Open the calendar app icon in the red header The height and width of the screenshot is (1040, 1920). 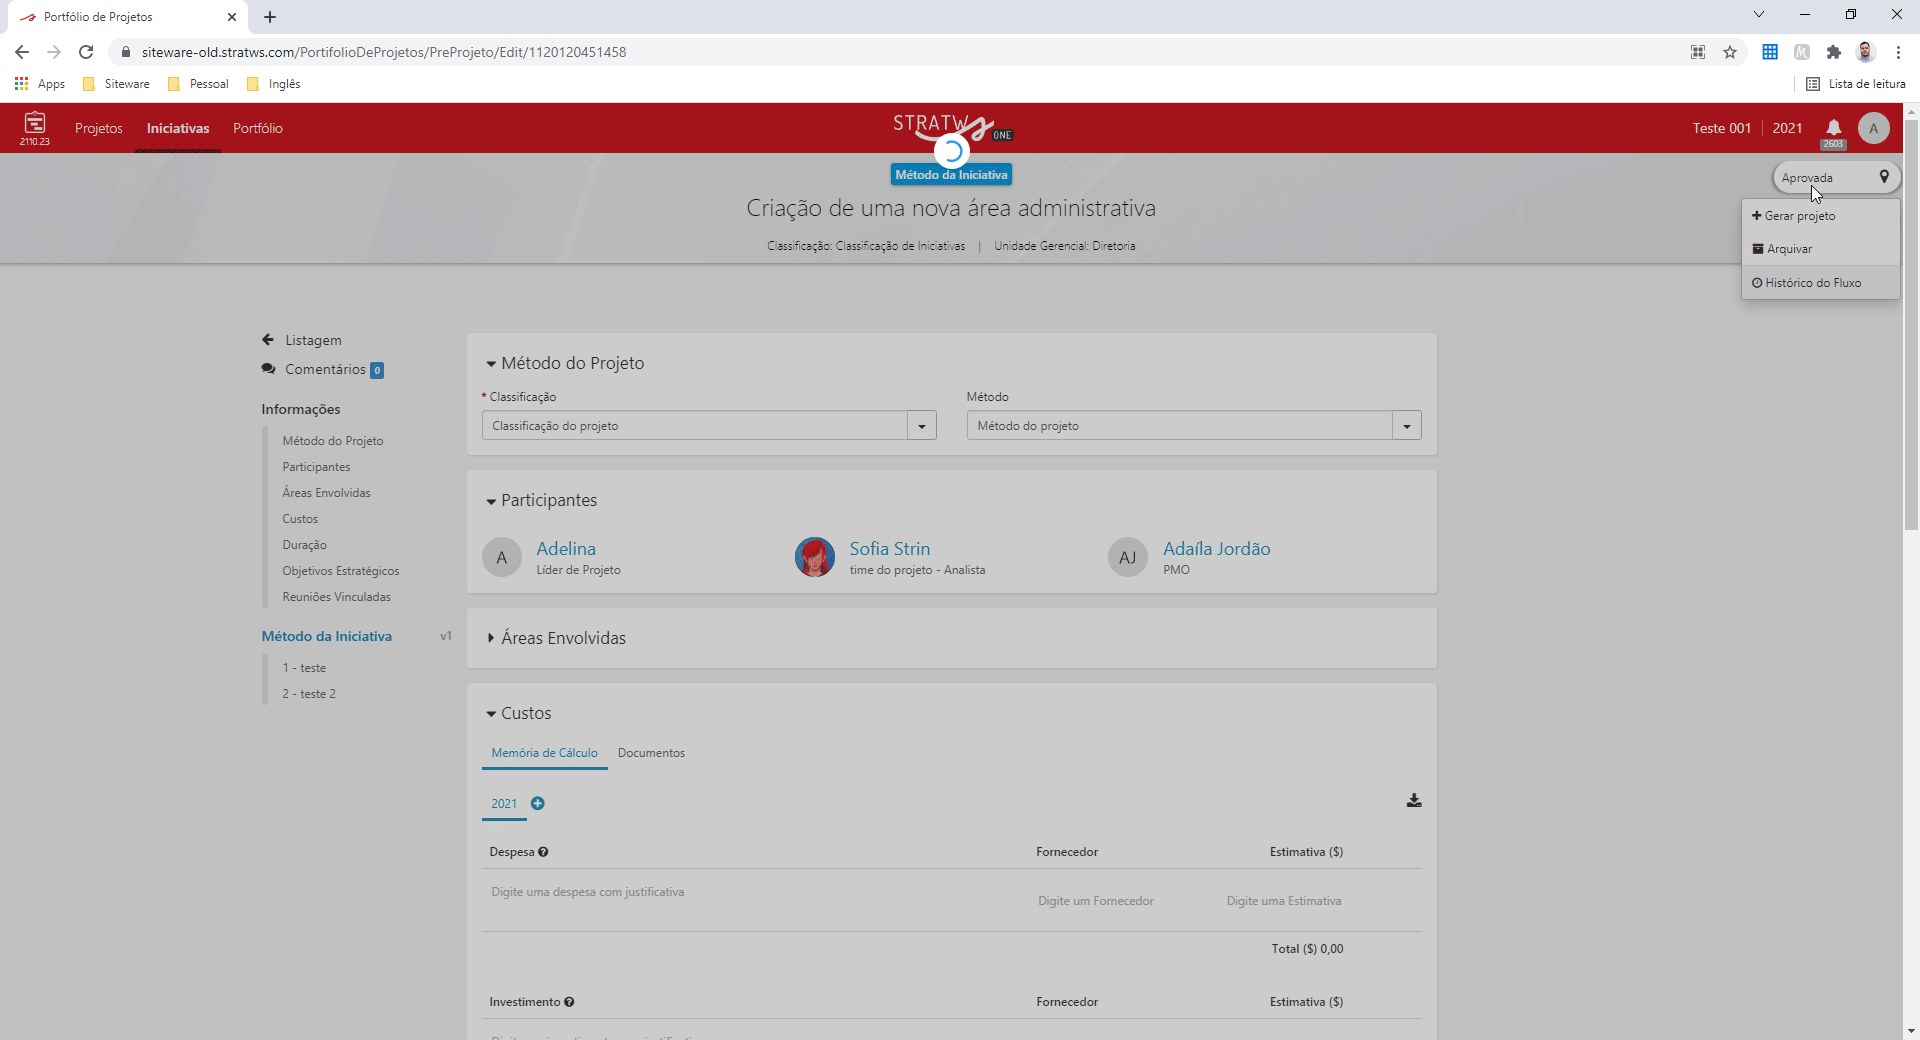[35, 123]
